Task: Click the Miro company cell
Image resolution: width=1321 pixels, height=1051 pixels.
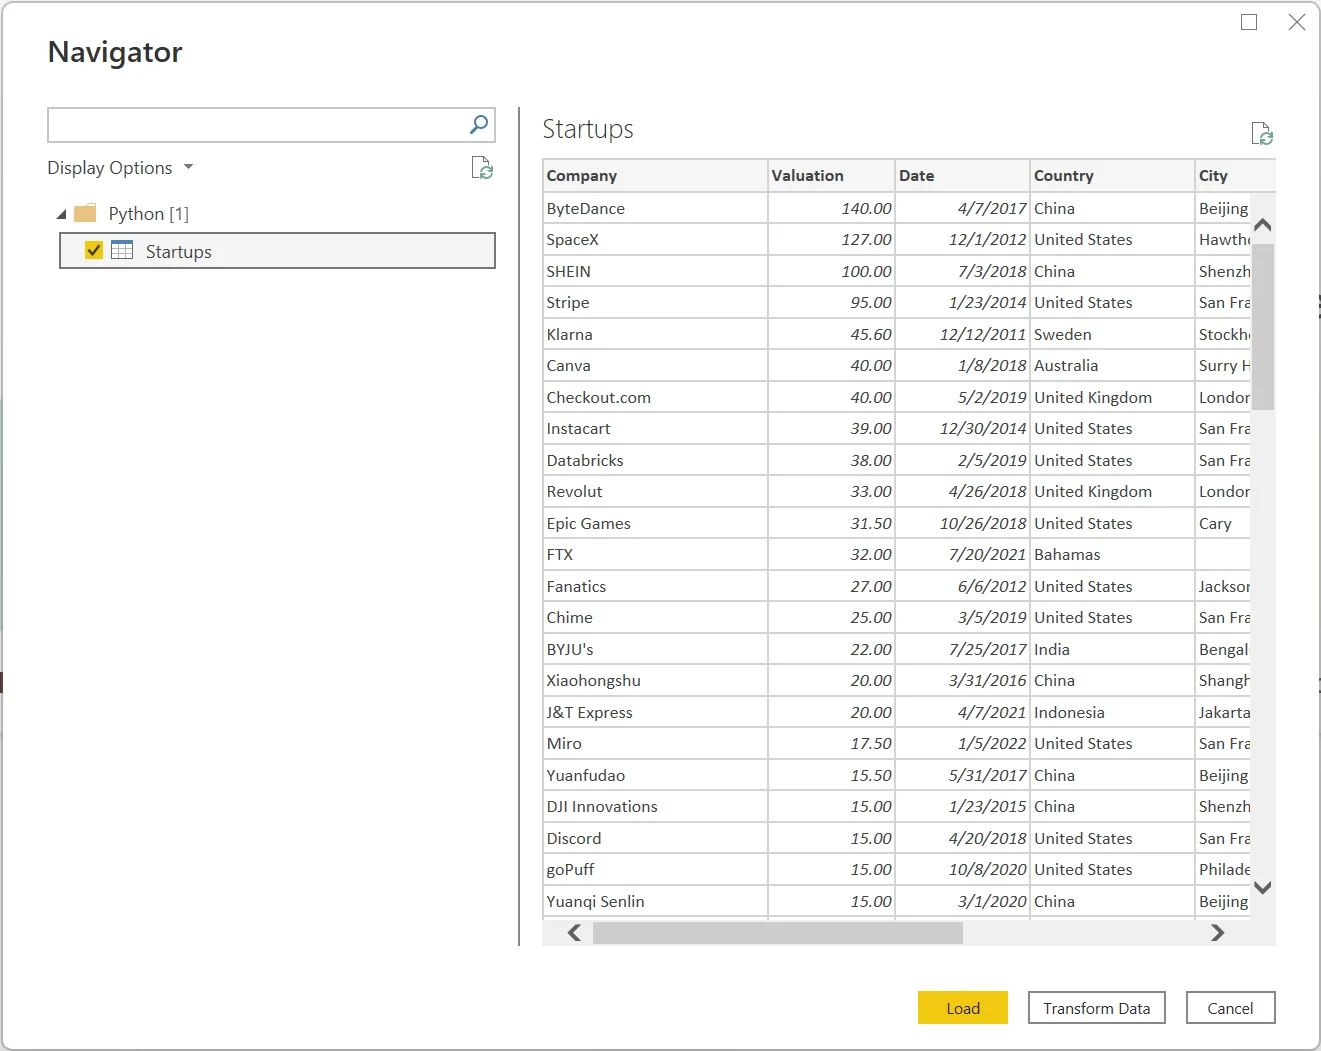Action: [x=655, y=744]
